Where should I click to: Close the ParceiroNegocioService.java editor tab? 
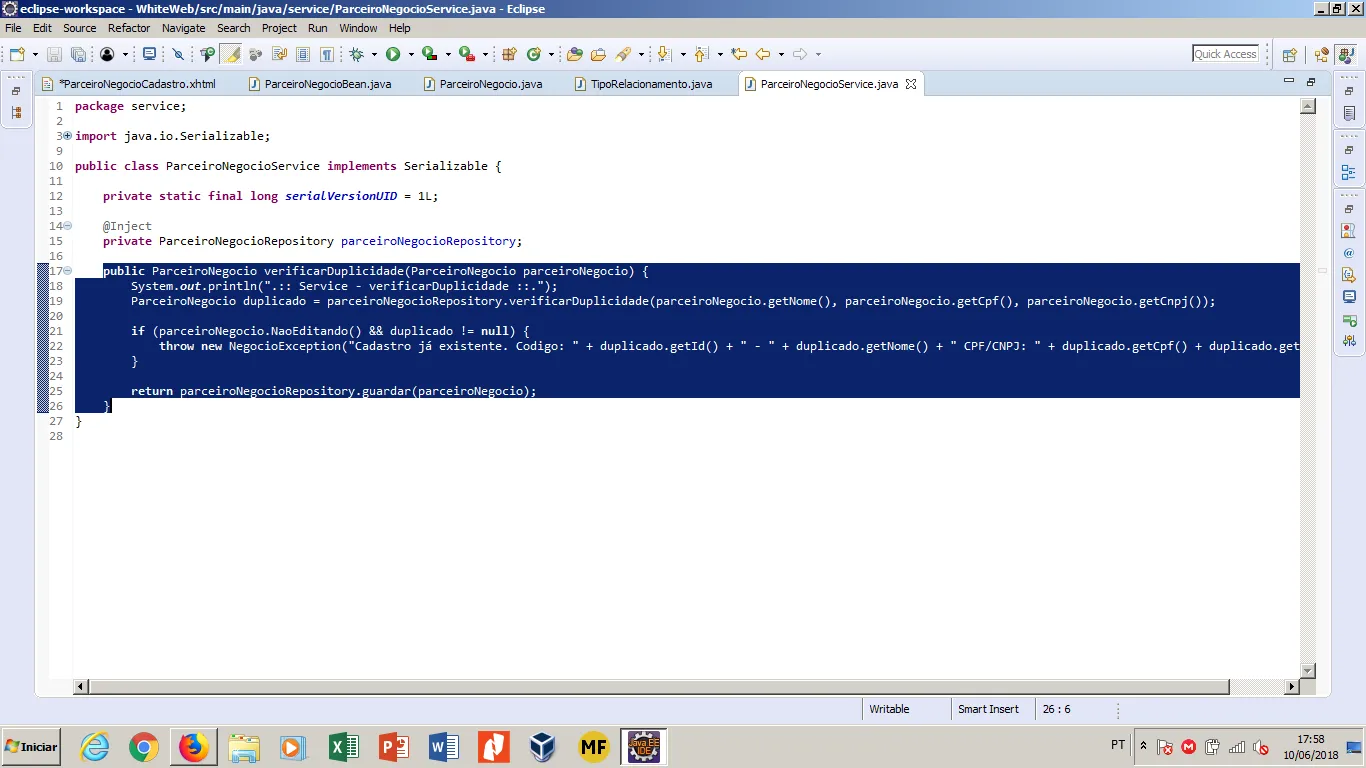pos(911,84)
